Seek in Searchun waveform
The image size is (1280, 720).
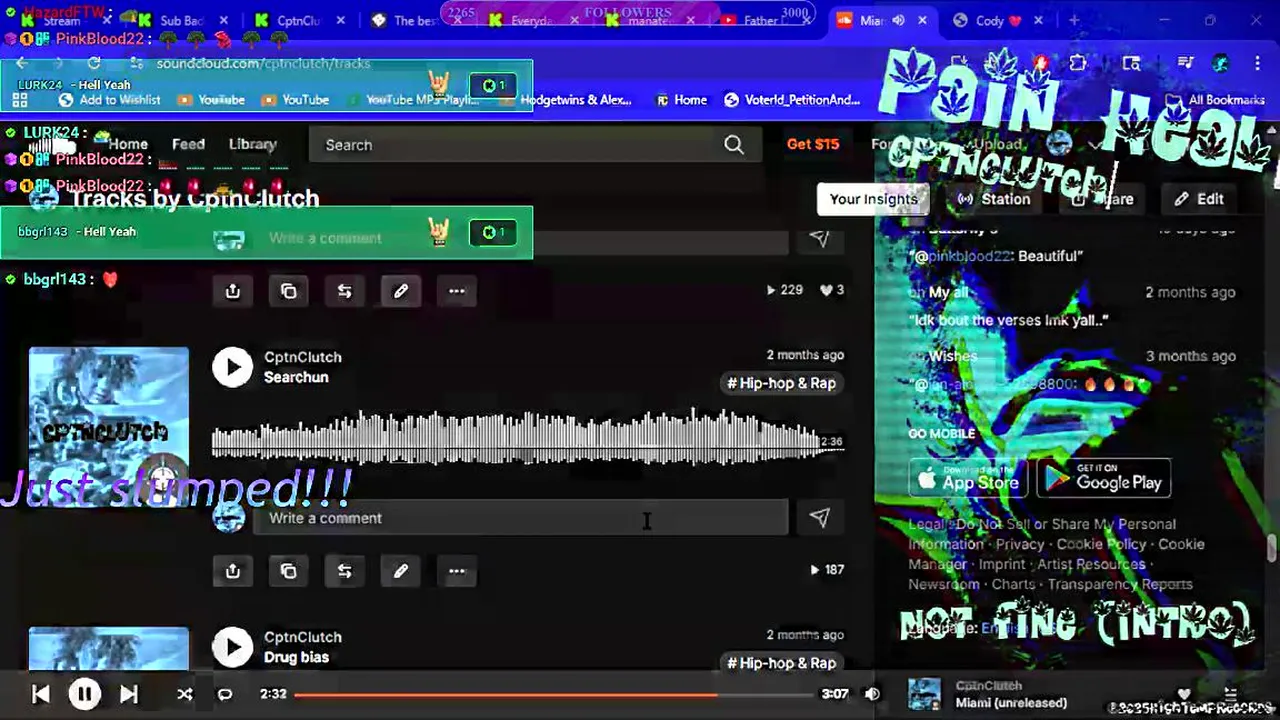click(x=527, y=438)
